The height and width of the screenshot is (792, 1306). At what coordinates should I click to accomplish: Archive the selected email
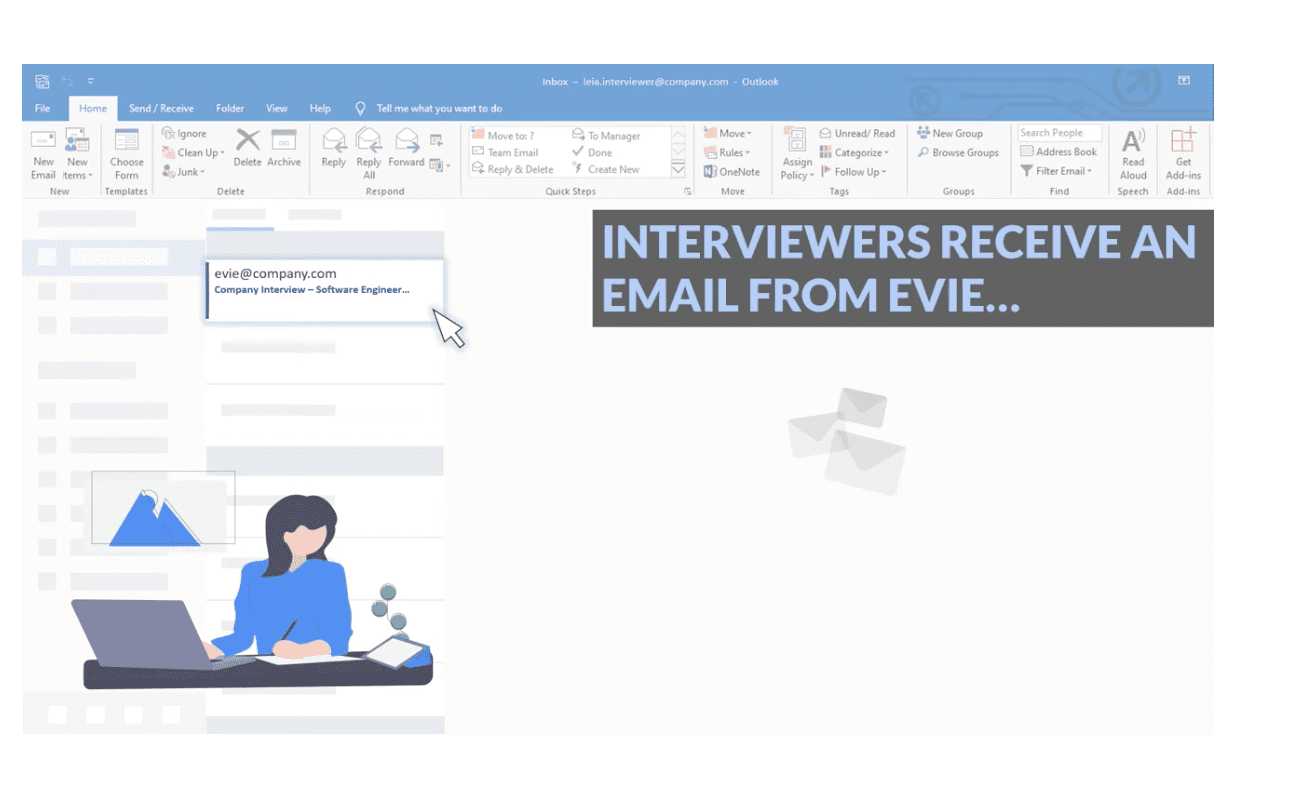click(284, 148)
